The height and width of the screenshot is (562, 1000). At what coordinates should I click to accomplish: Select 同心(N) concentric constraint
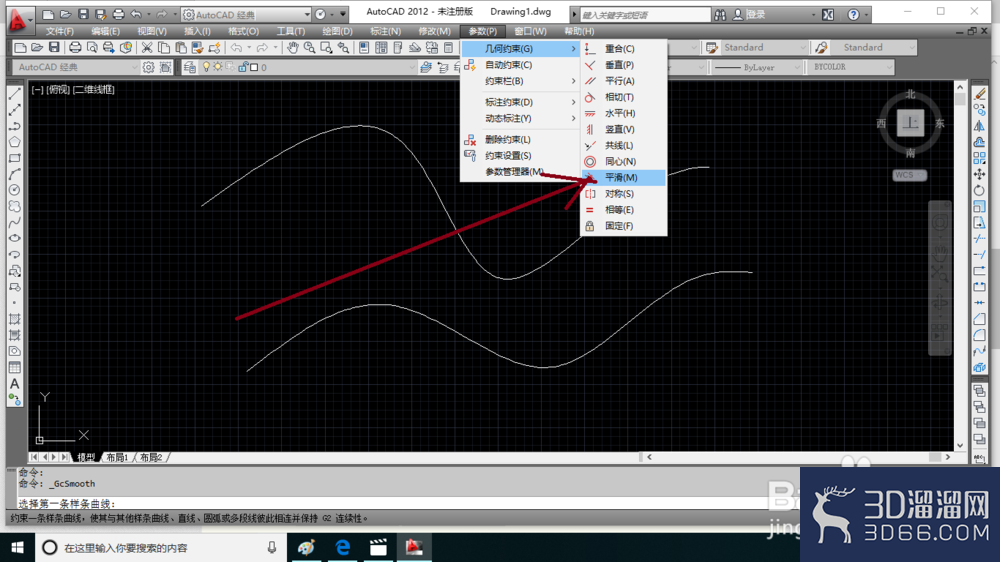623,161
